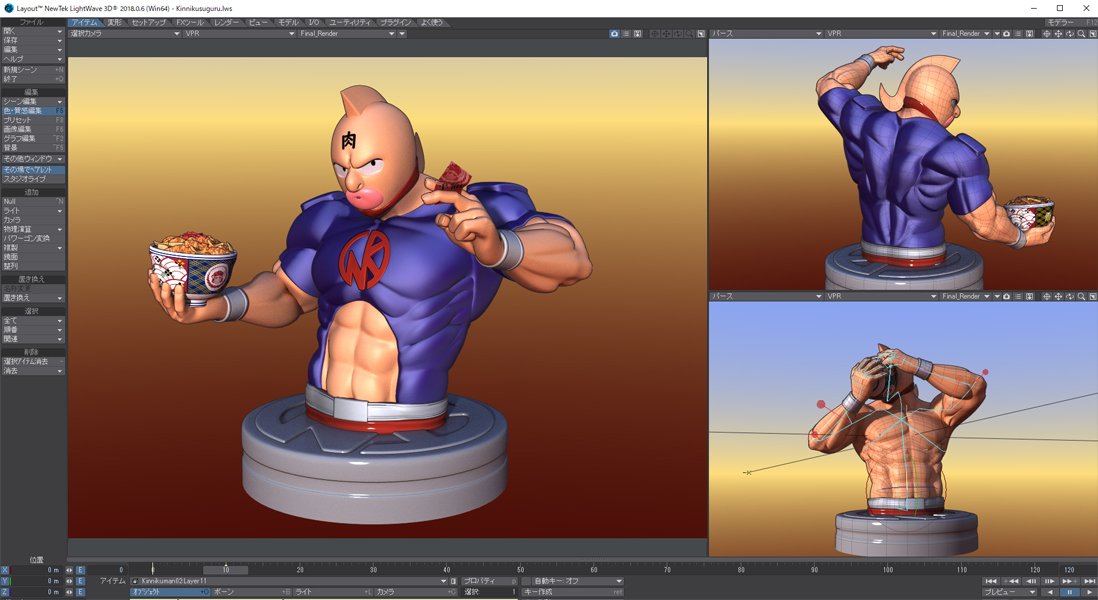Select the pan move icon in the top-right viewport header
This screenshot has height=600, width=1098.
tap(1058, 34)
